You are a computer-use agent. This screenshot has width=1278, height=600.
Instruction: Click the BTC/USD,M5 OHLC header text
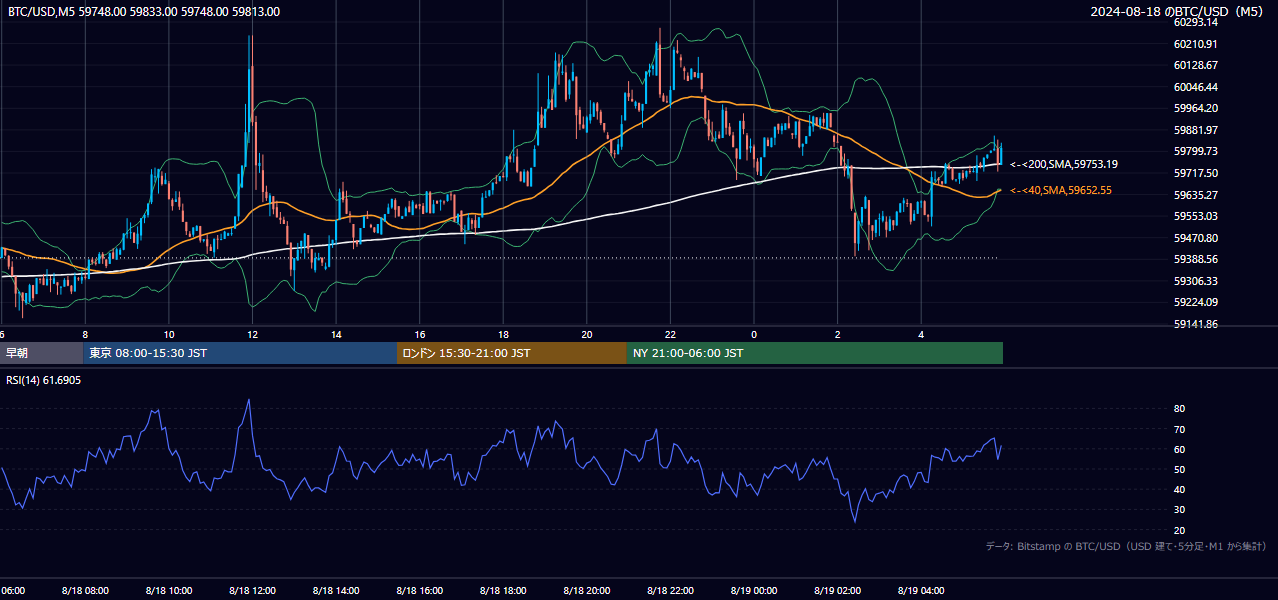[x=144, y=12]
